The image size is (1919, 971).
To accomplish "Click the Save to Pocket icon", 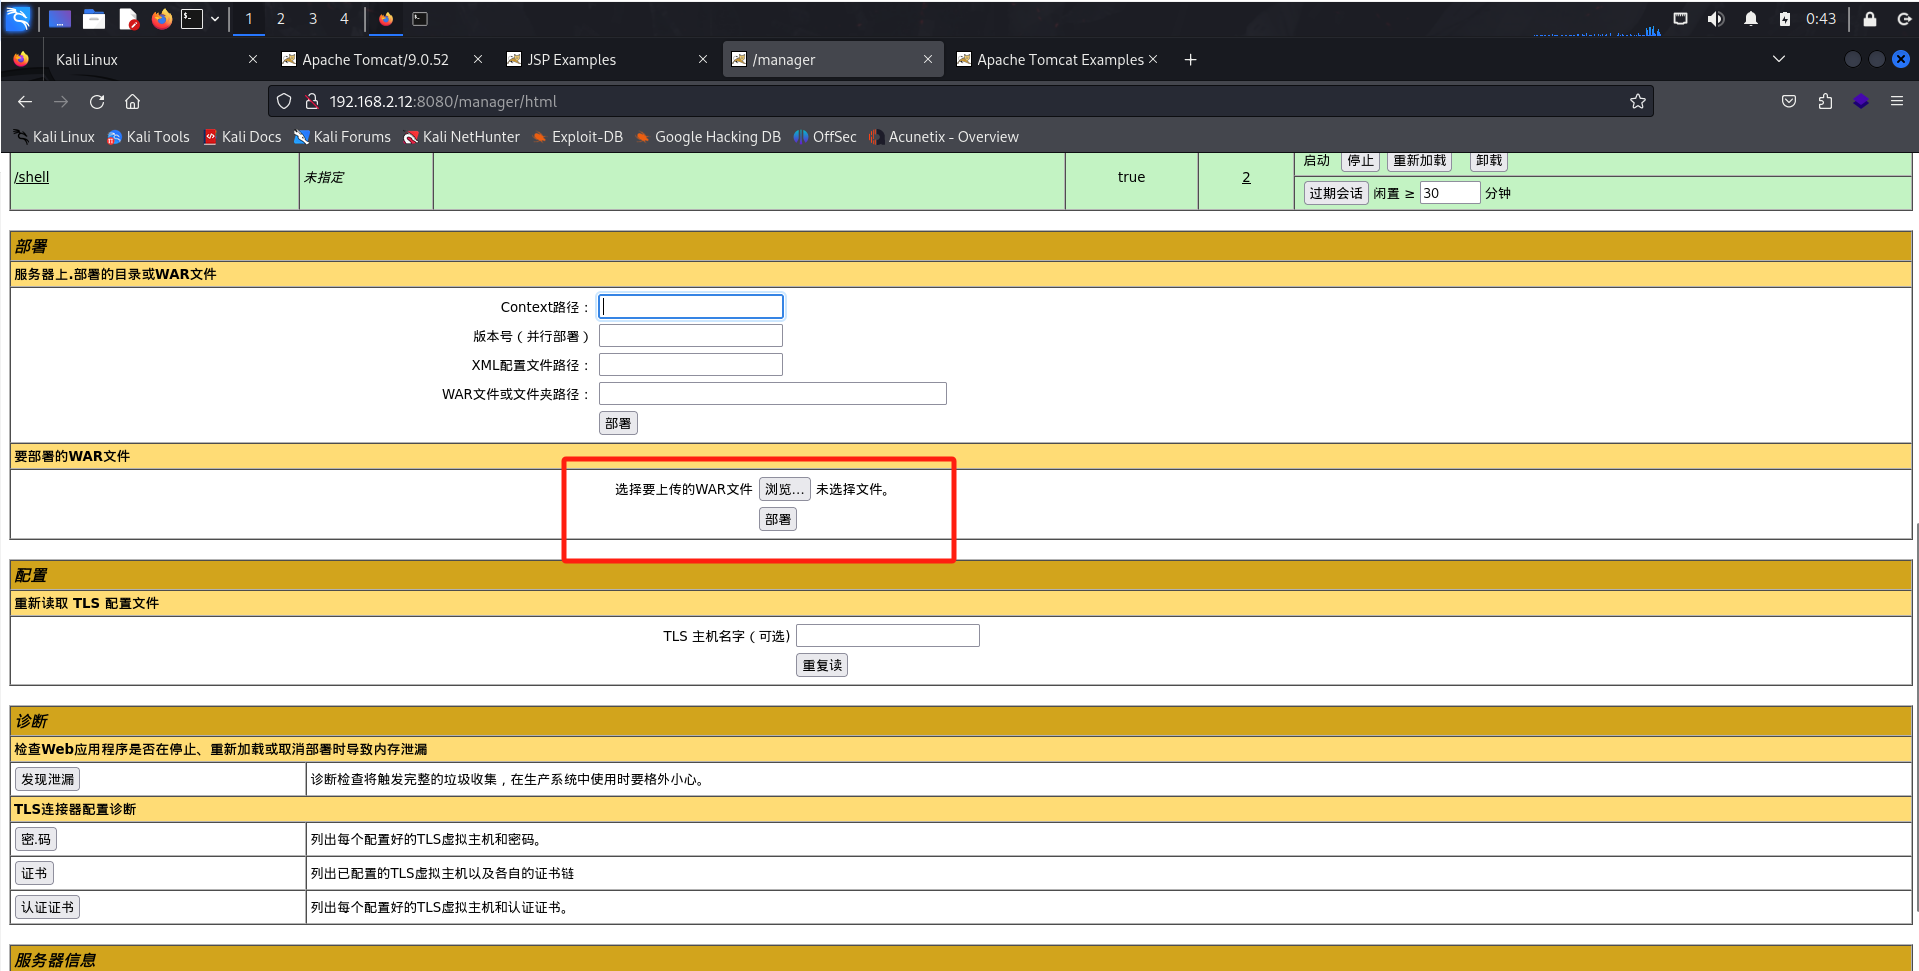I will (x=1789, y=101).
